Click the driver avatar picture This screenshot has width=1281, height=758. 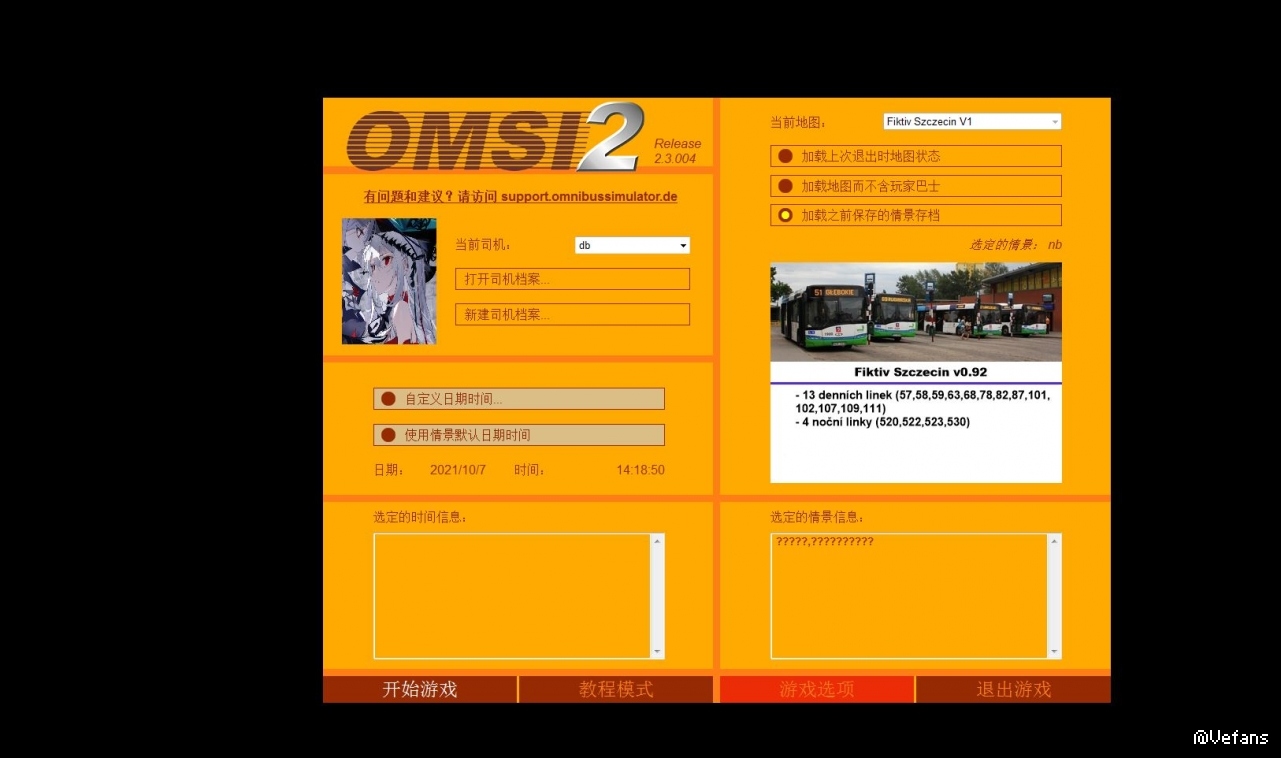coord(389,281)
